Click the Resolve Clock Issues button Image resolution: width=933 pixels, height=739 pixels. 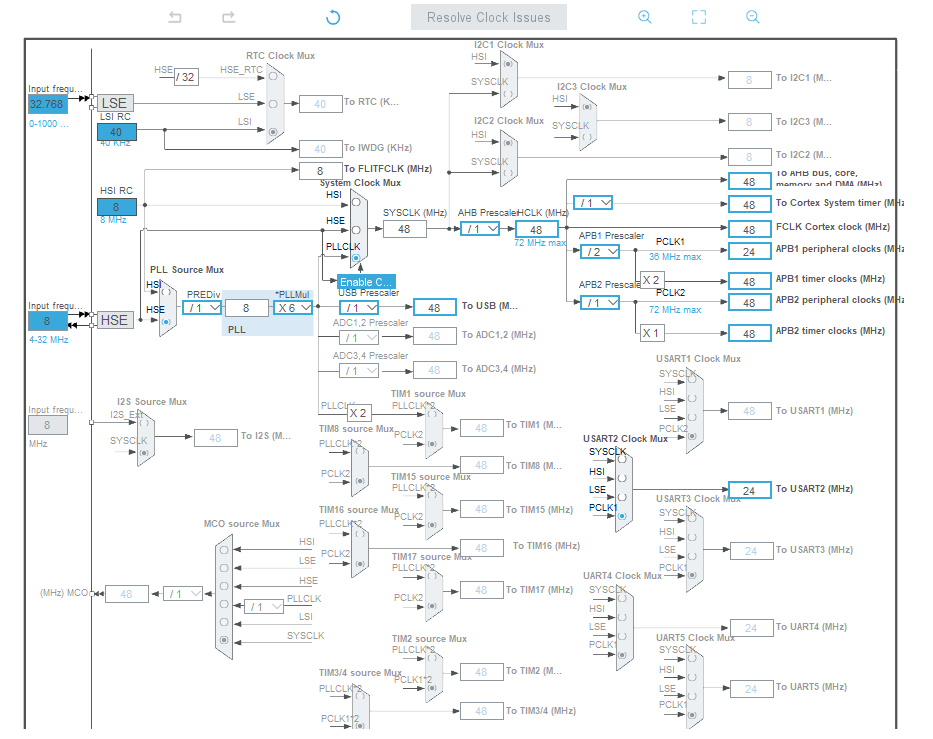[x=488, y=17]
